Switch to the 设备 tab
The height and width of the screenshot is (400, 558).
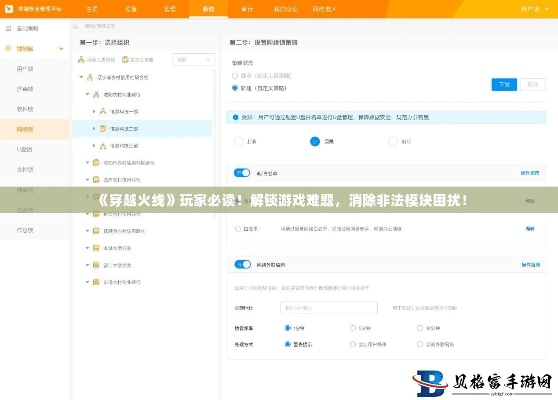tap(131, 9)
